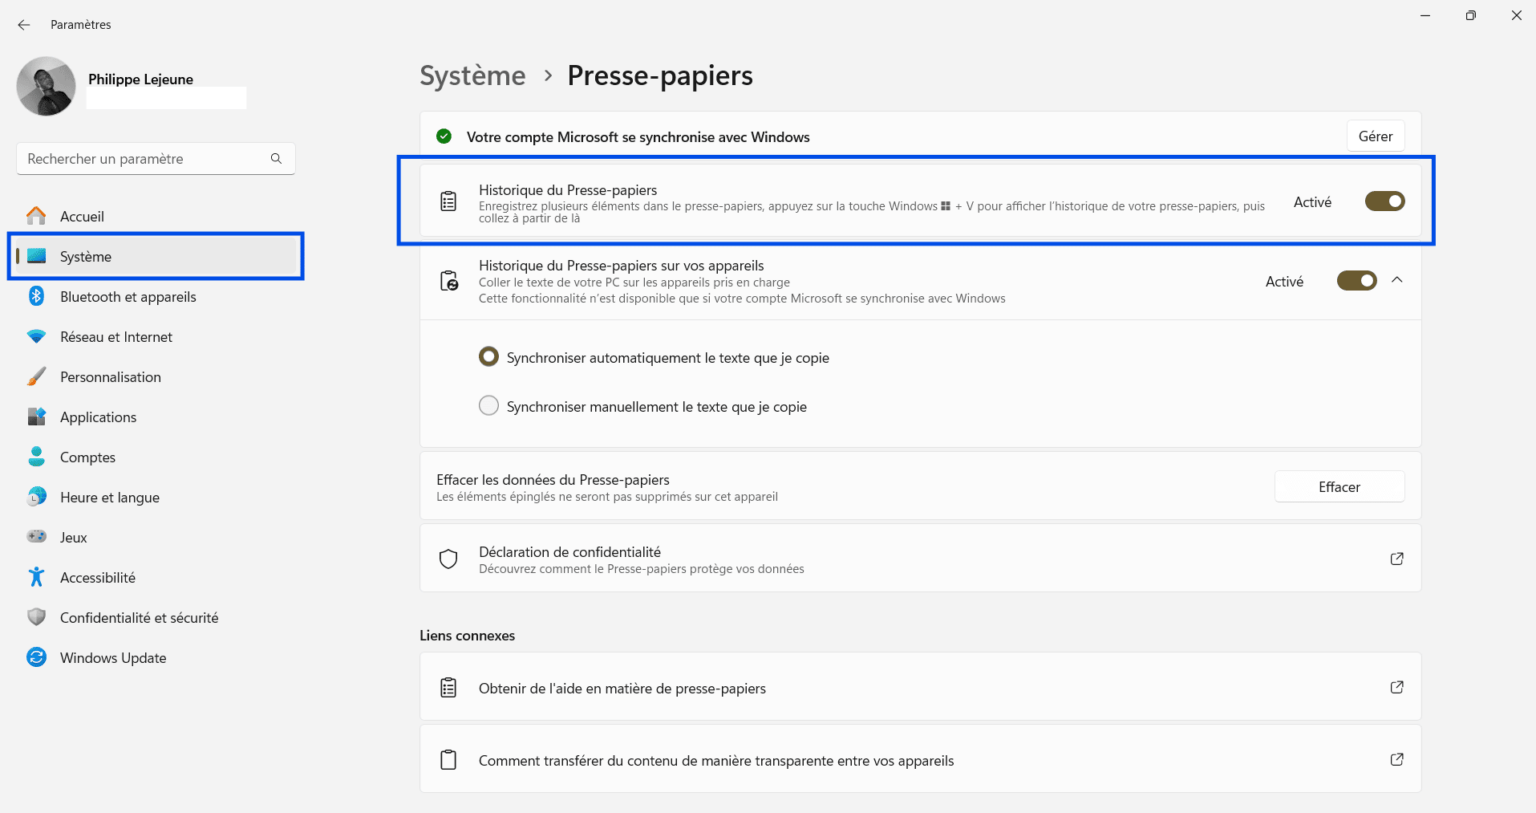The width and height of the screenshot is (1536, 813).
Task: Click the green sync checkmark icon
Action: click(x=444, y=137)
